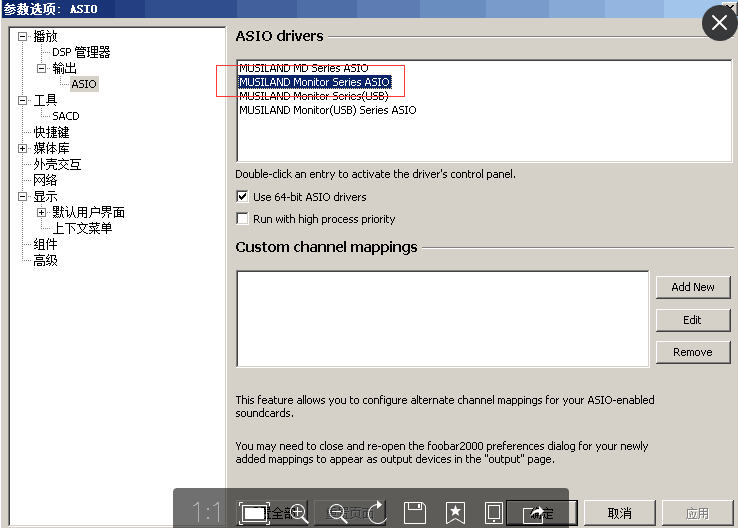Click the share arrow icon
Screen dimensions: 738x528
535,513
